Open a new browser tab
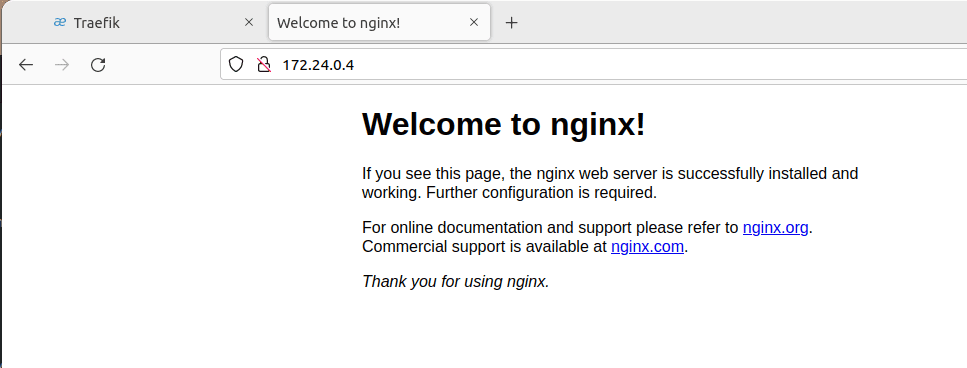Image resolution: width=967 pixels, height=368 pixels. click(x=511, y=23)
